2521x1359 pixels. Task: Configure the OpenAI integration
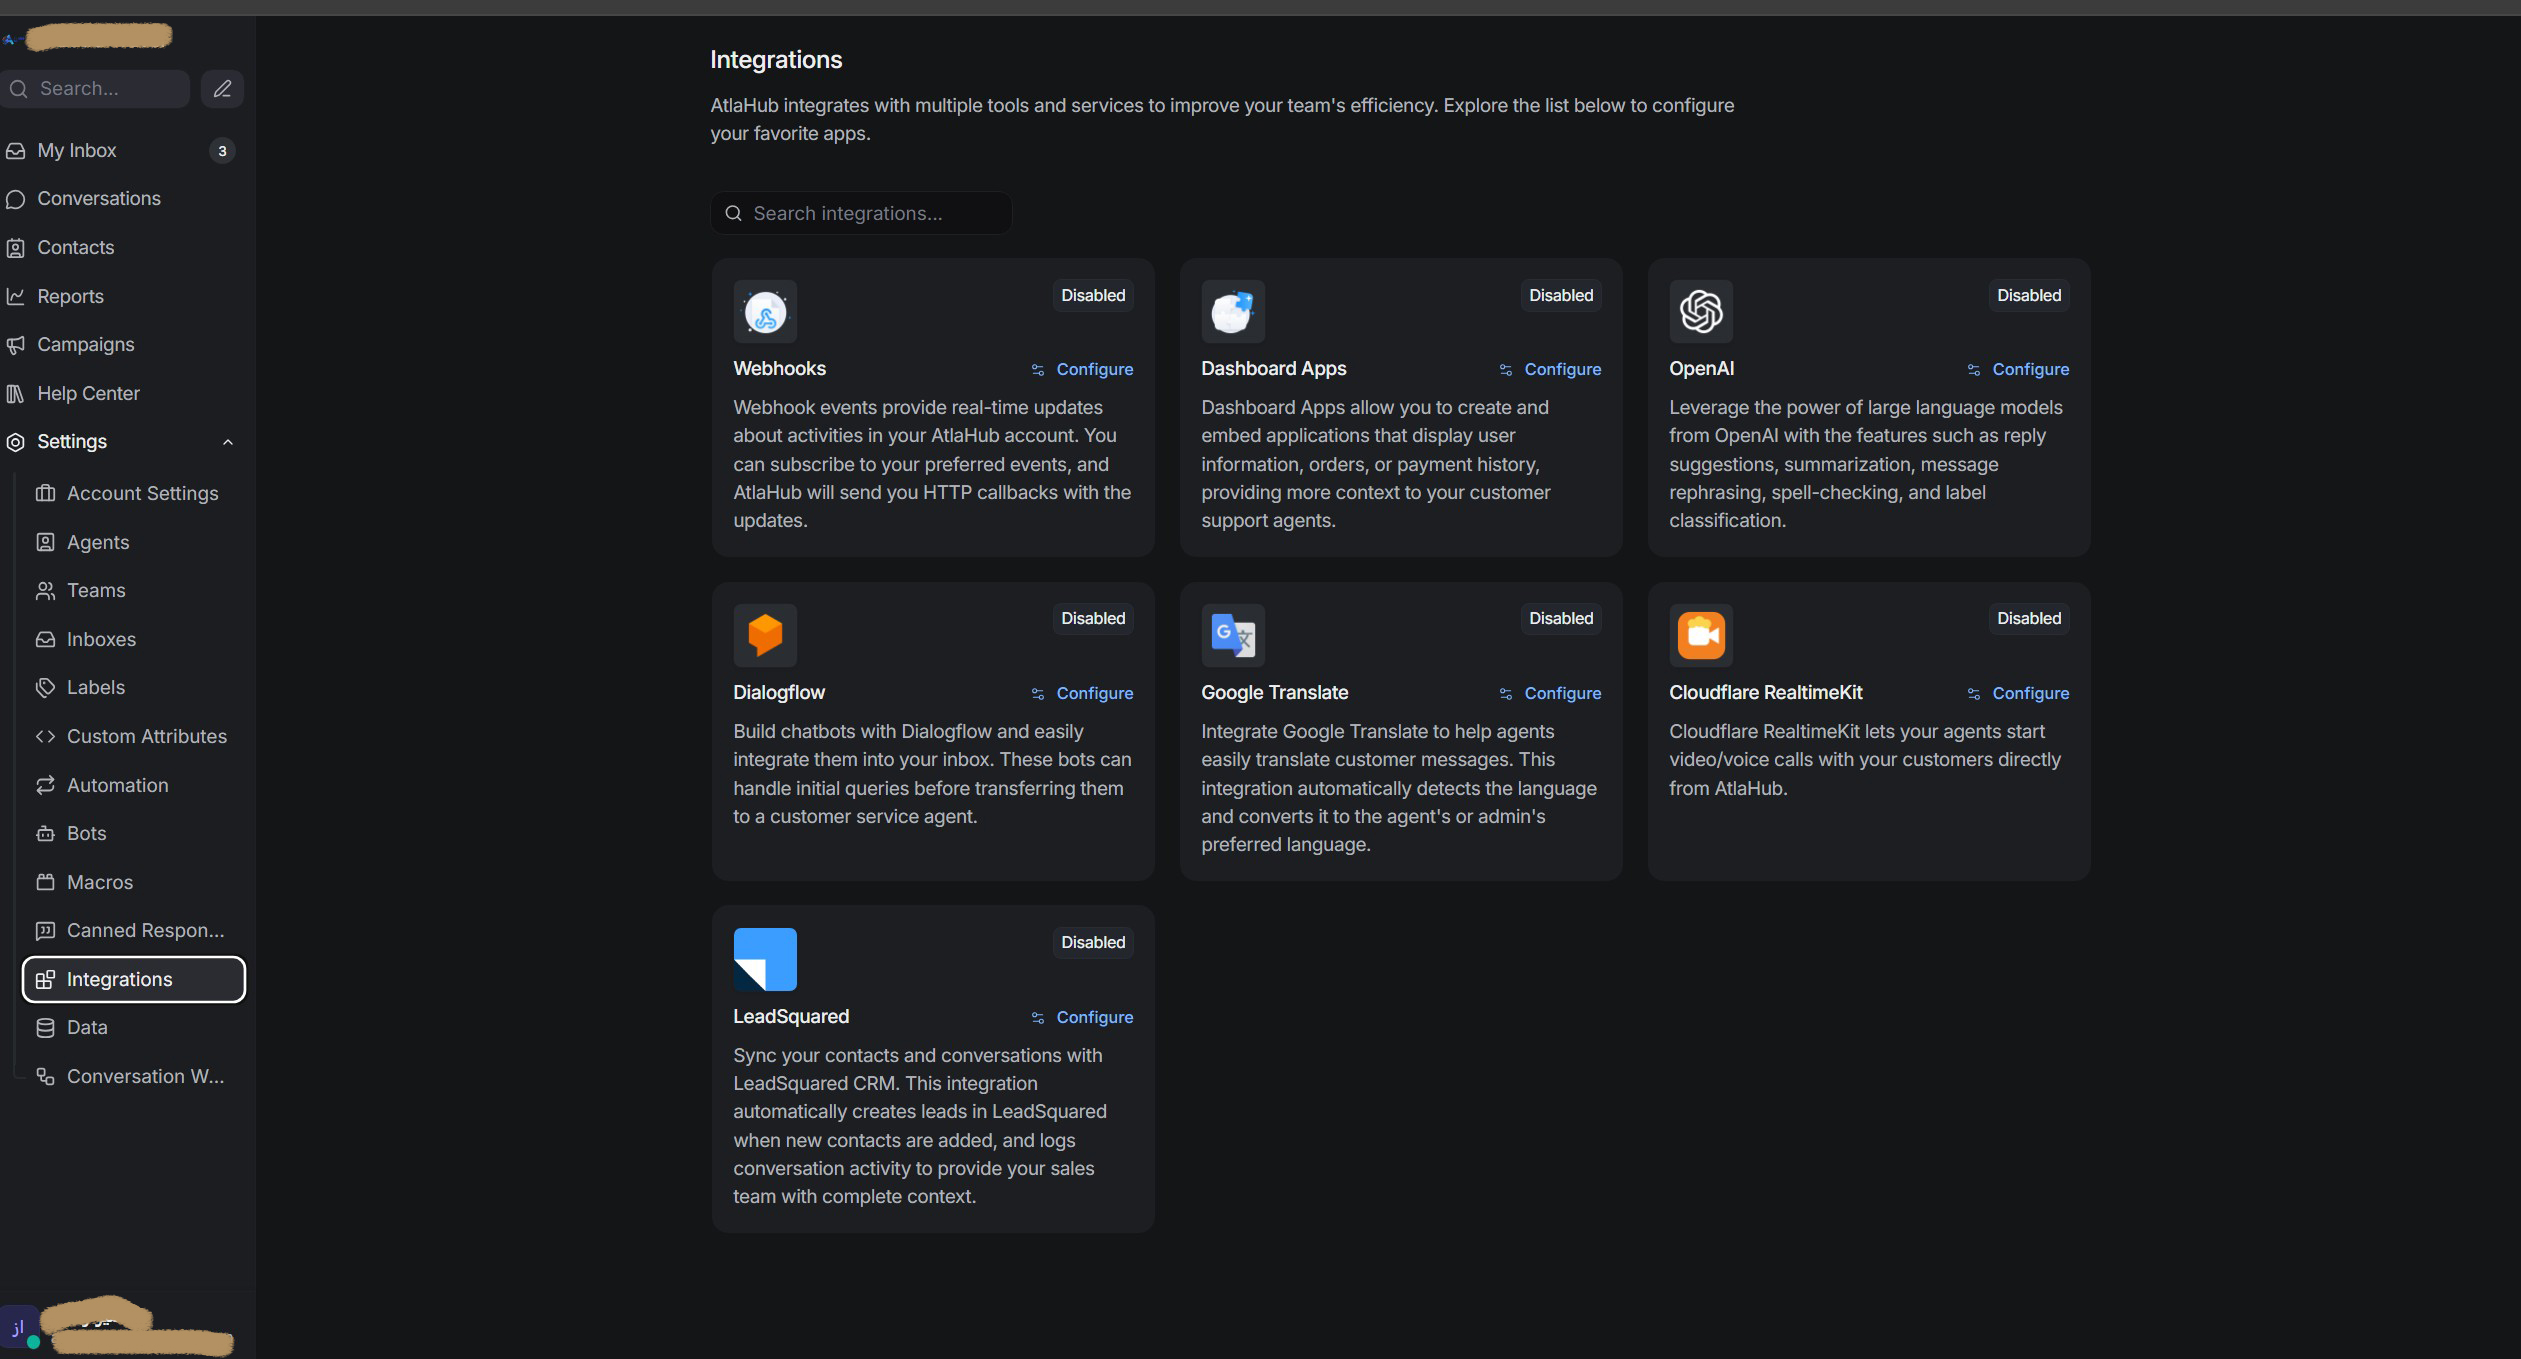2018,370
